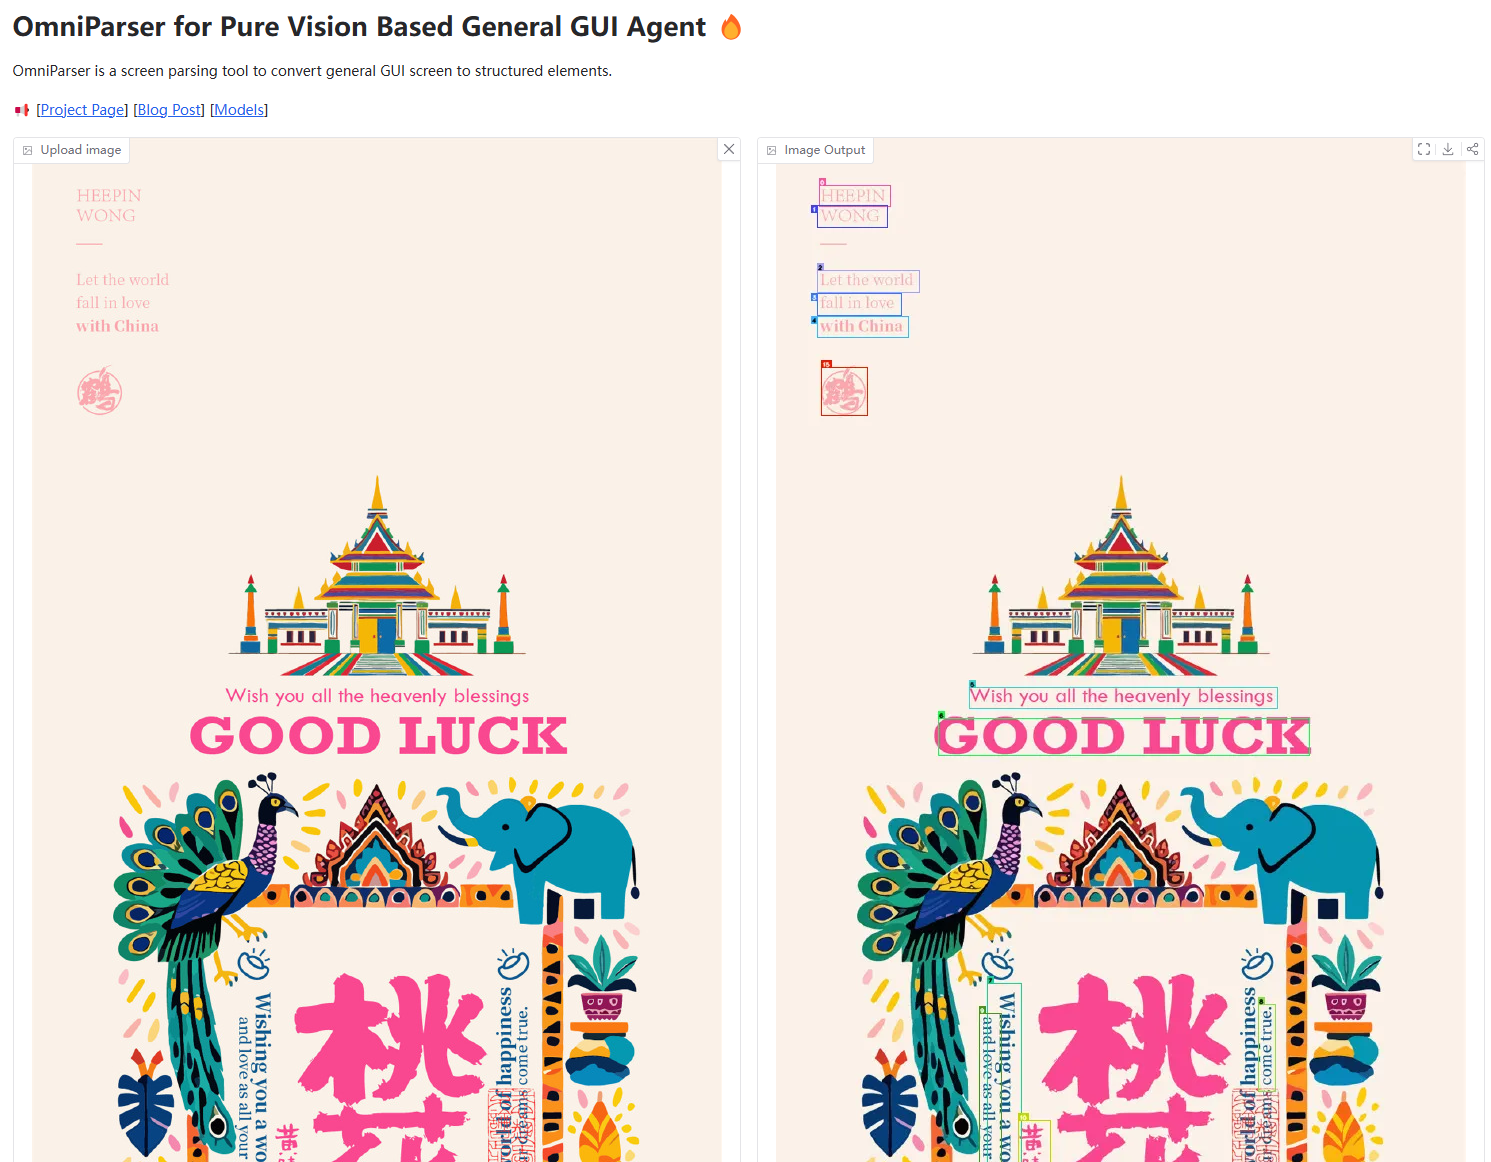
Task: Select the Image Output panel label
Action: coord(825,150)
